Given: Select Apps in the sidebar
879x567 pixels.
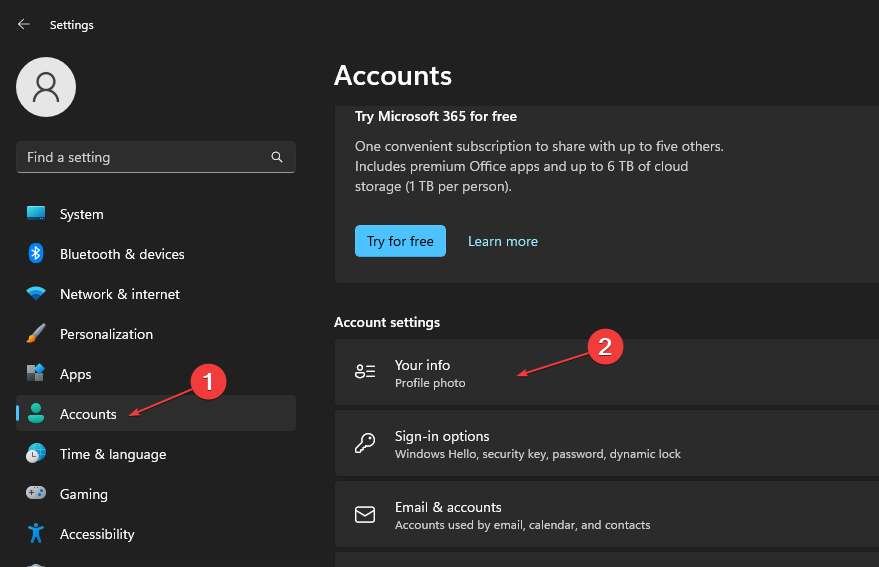Looking at the screenshot, I should (156, 374).
